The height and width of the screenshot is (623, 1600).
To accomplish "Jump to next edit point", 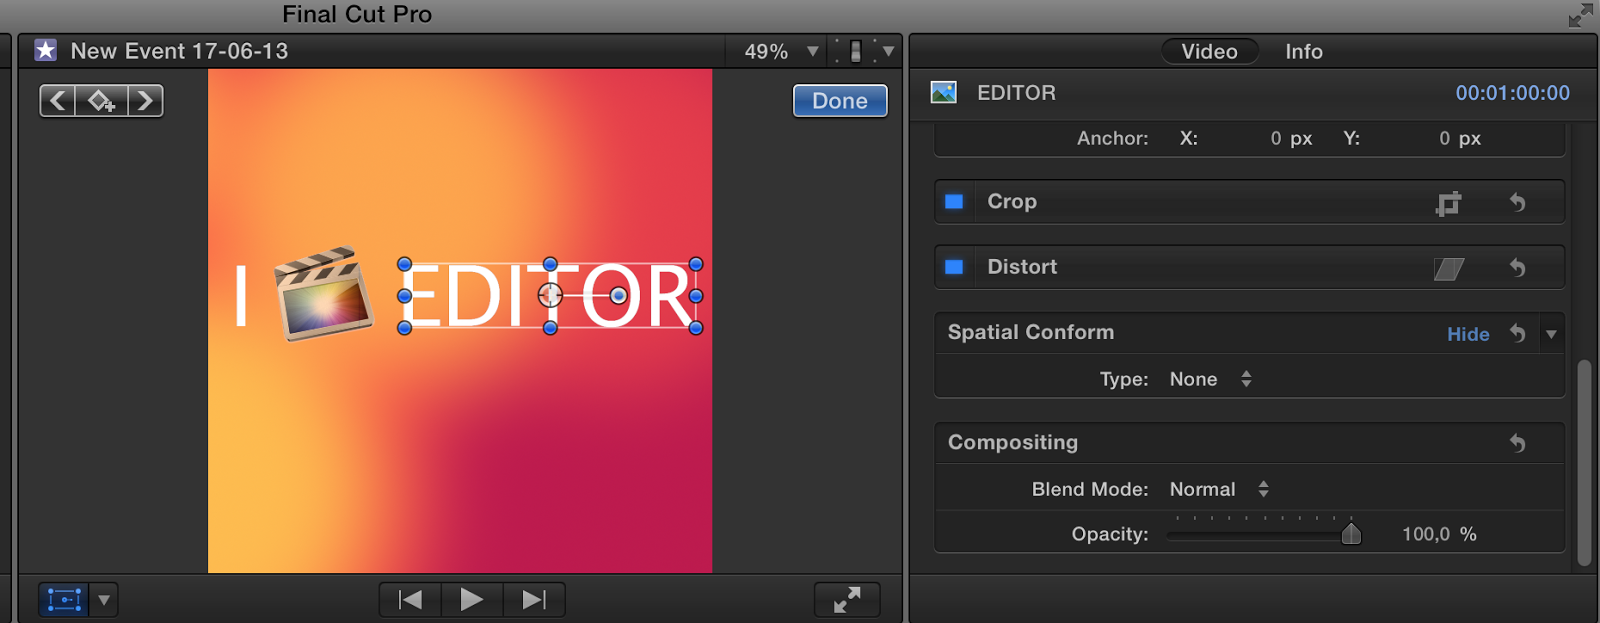I will [x=534, y=599].
